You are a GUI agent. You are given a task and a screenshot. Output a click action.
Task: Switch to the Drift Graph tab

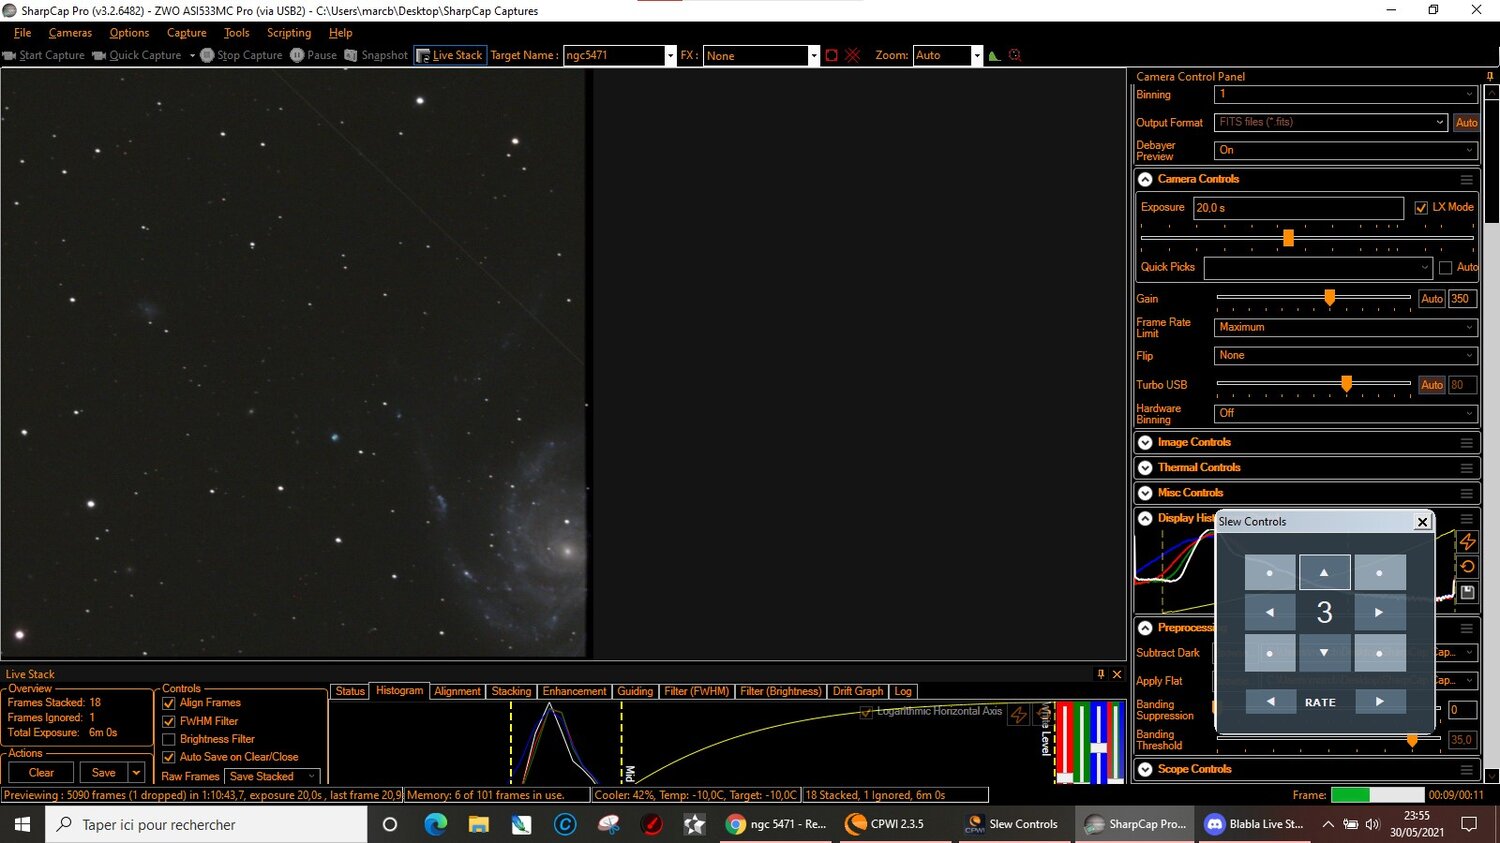tap(858, 691)
